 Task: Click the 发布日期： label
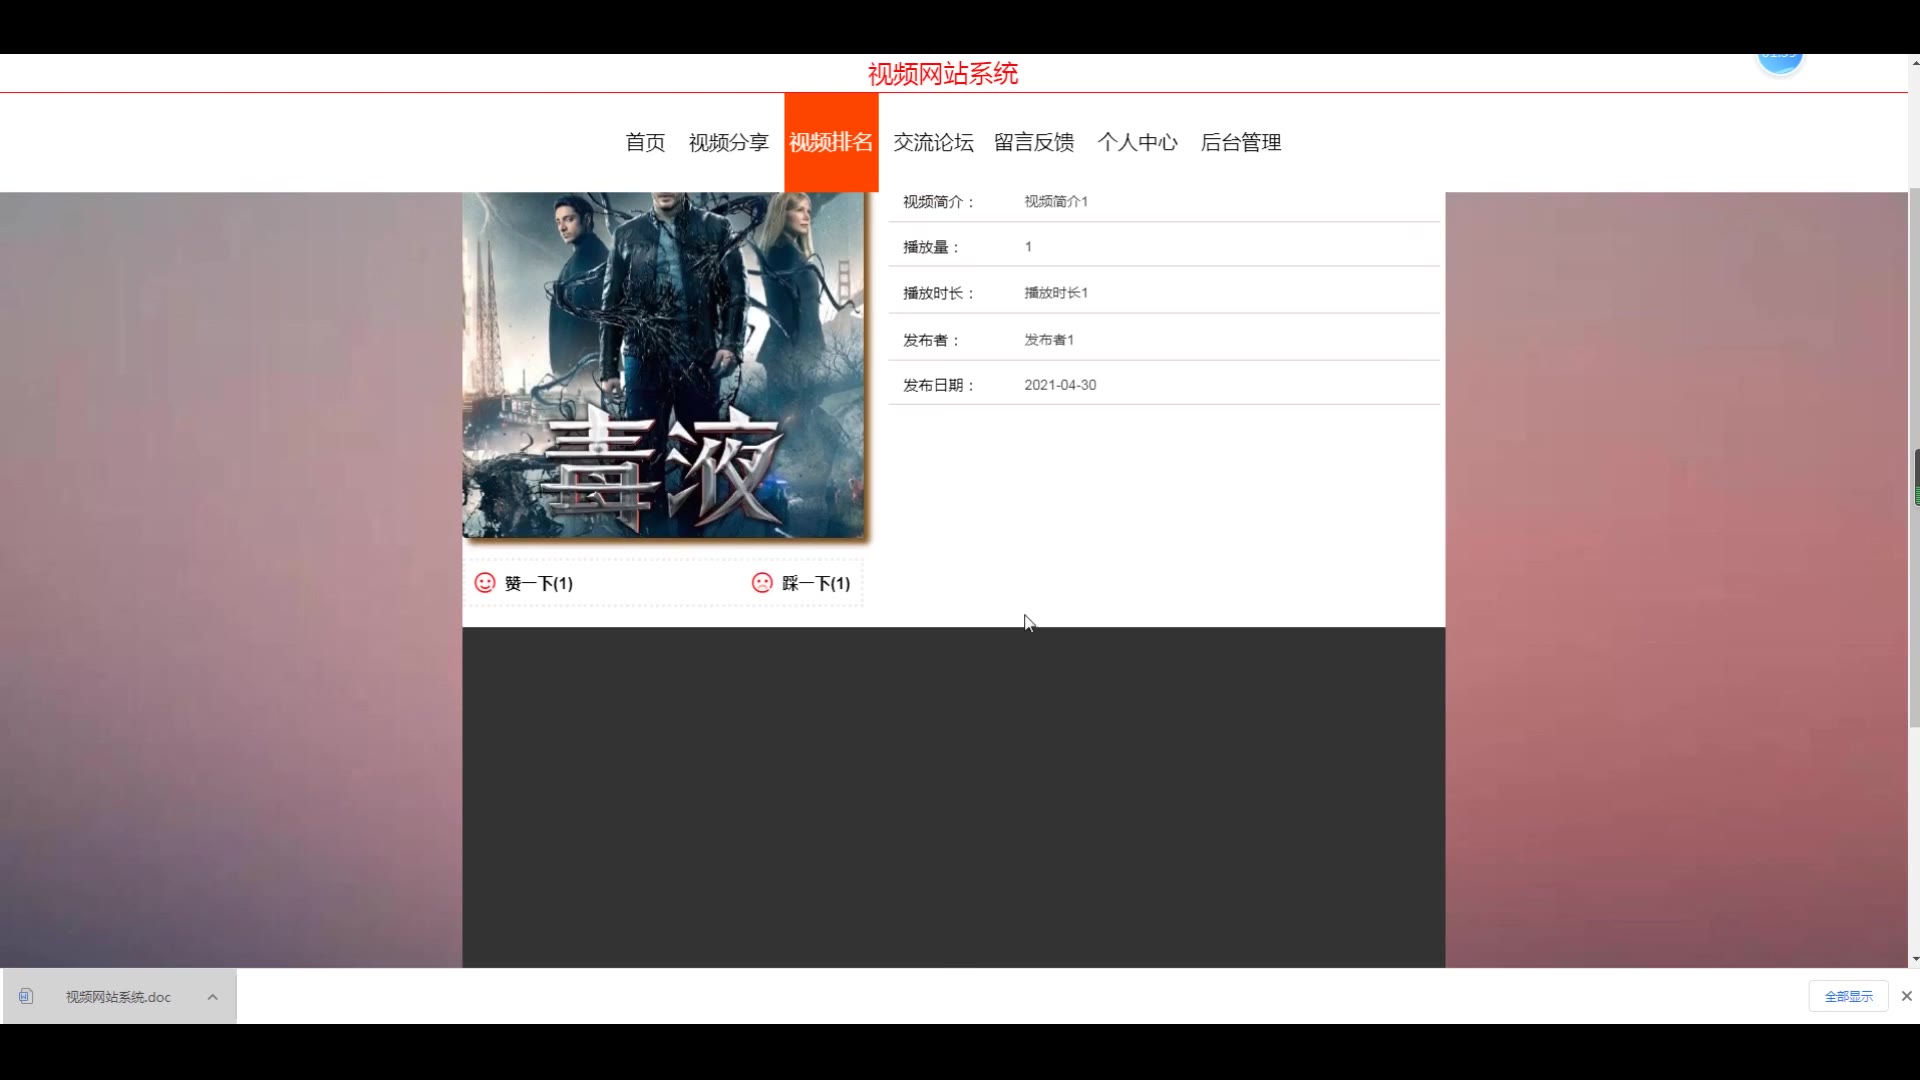click(939, 385)
